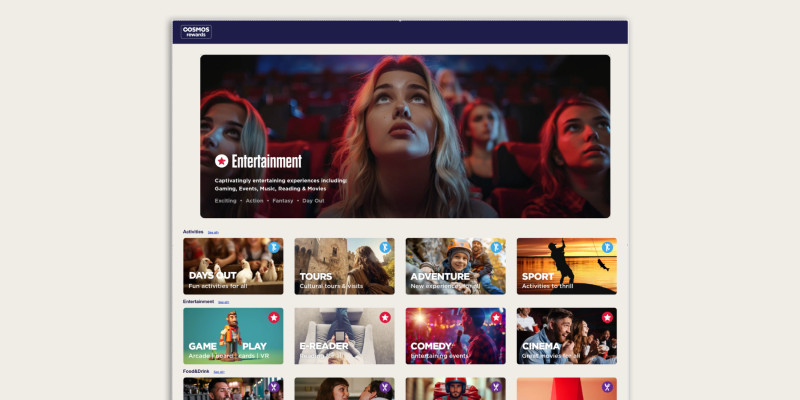Click the red star badge on Comedy card

[x=496, y=317]
